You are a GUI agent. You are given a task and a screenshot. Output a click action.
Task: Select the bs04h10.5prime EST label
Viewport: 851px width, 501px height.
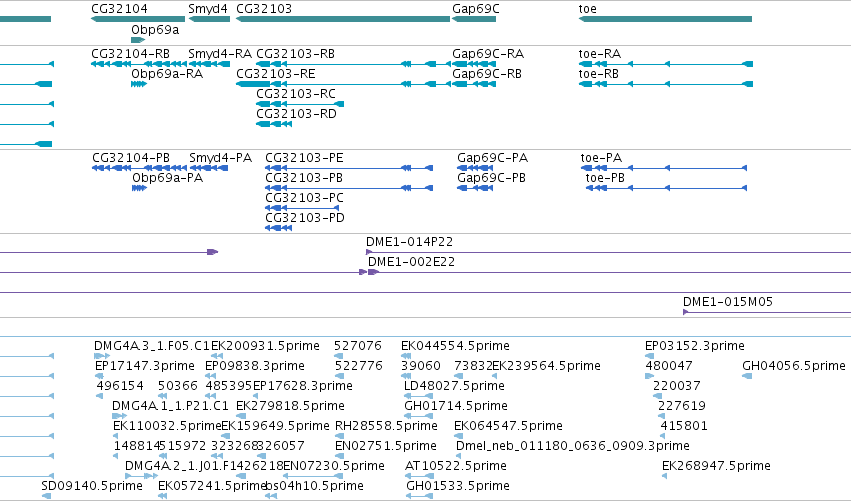pos(314,487)
